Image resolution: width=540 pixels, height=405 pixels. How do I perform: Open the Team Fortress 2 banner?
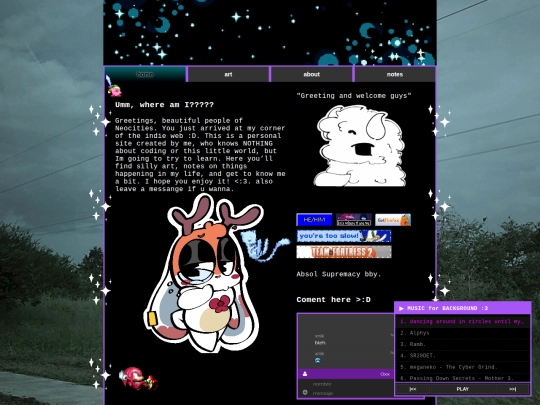tap(344, 252)
